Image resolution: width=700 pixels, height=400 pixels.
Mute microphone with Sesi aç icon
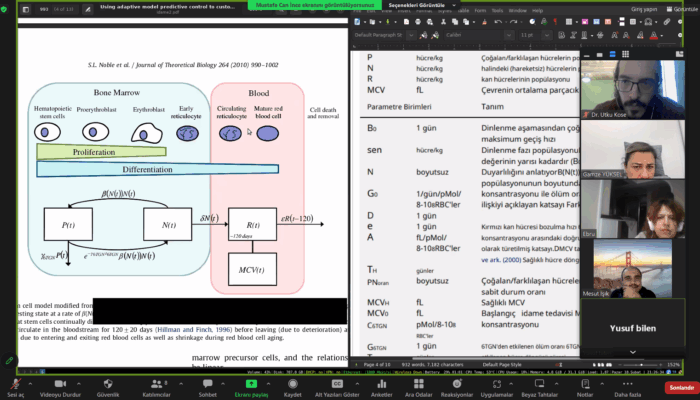click(15, 382)
